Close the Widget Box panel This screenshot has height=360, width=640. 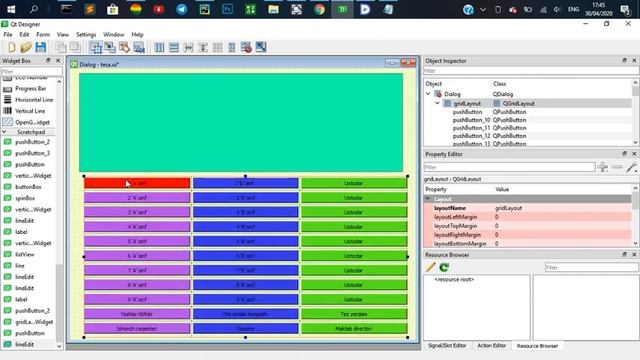coord(58,60)
